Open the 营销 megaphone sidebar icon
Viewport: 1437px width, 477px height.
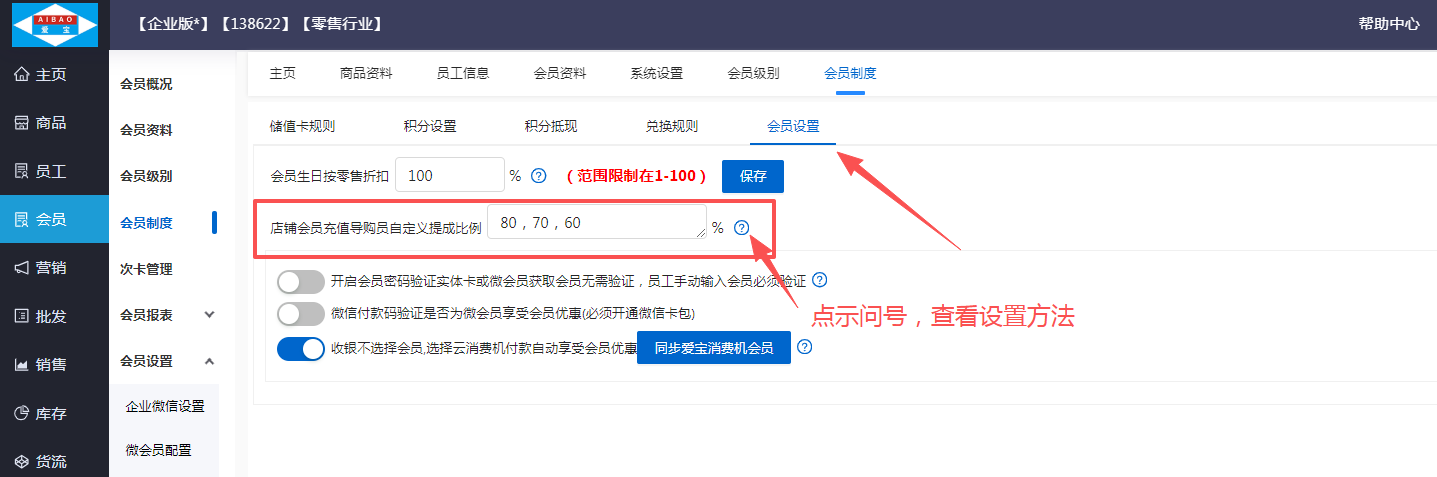21,268
